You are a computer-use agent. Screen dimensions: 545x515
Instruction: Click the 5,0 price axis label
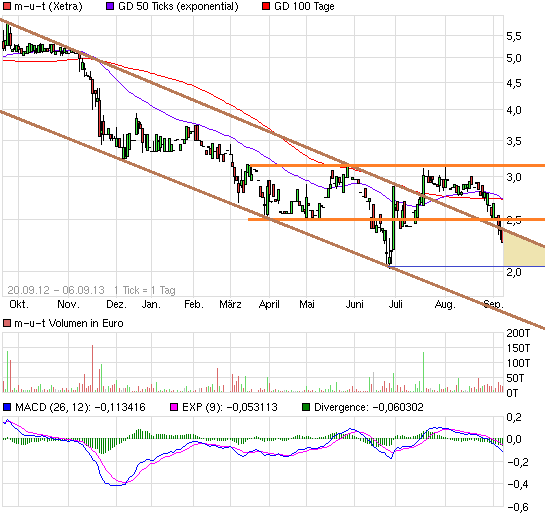click(514, 58)
